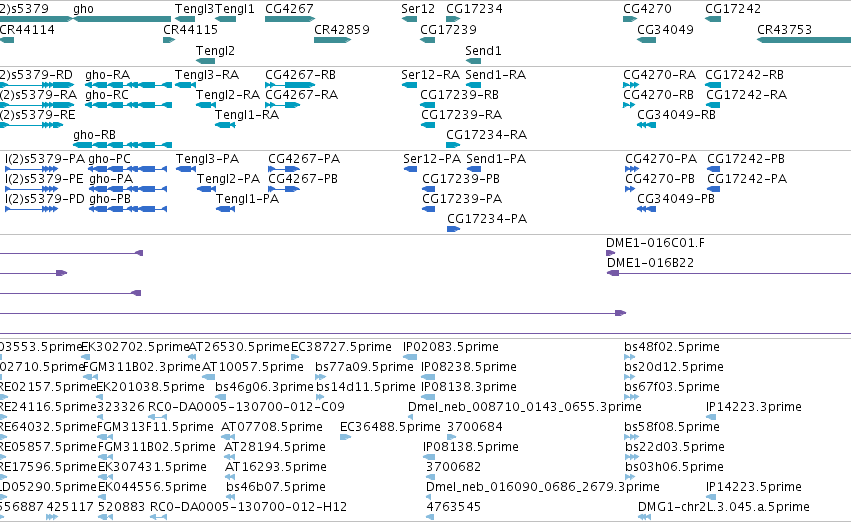
Task: Select the DME1-016B22 clone label
Action: click(650, 263)
